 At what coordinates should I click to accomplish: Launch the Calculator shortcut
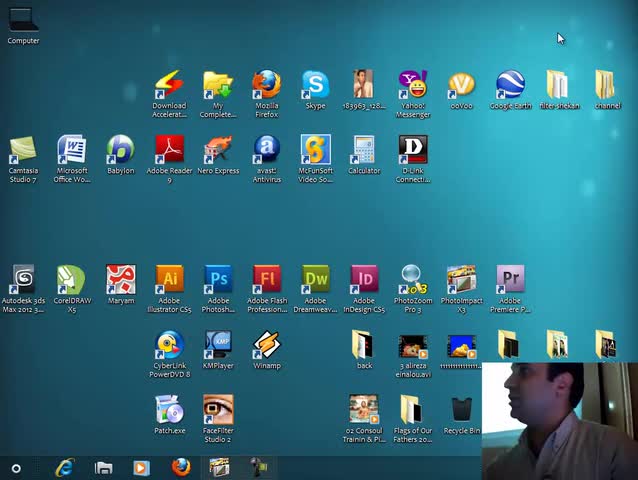coord(364,155)
